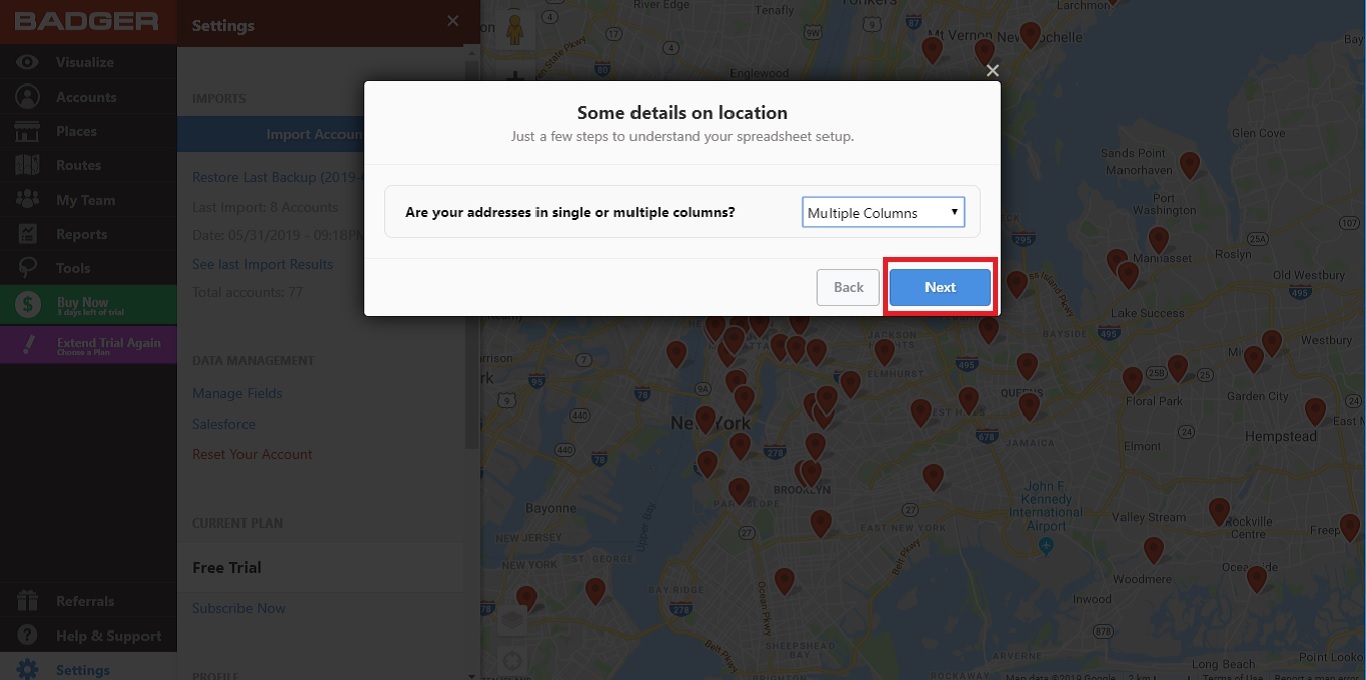Open Referrals in the sidebar
This screenshot has width=1366, height=680.
pyautogui.click(x=85, y=601)
